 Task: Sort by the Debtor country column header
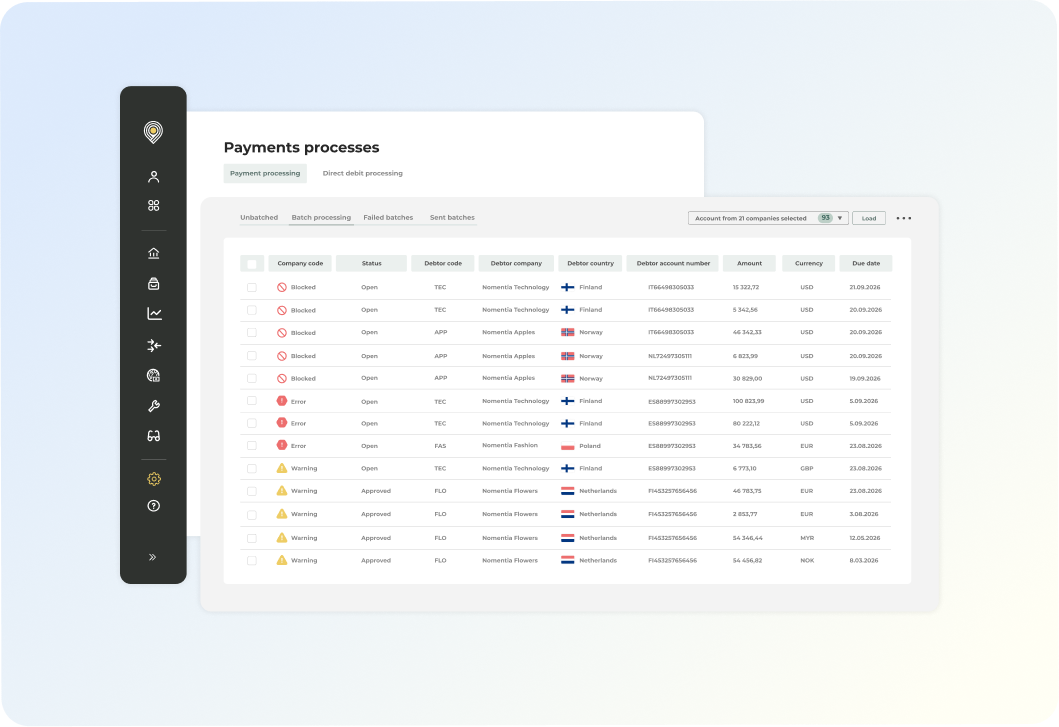point(590,264)
